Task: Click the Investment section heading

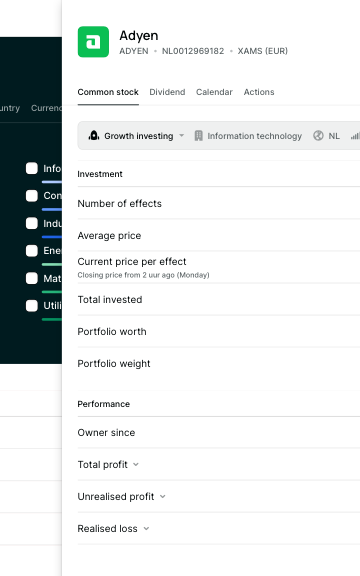Action: pos(100,174)
